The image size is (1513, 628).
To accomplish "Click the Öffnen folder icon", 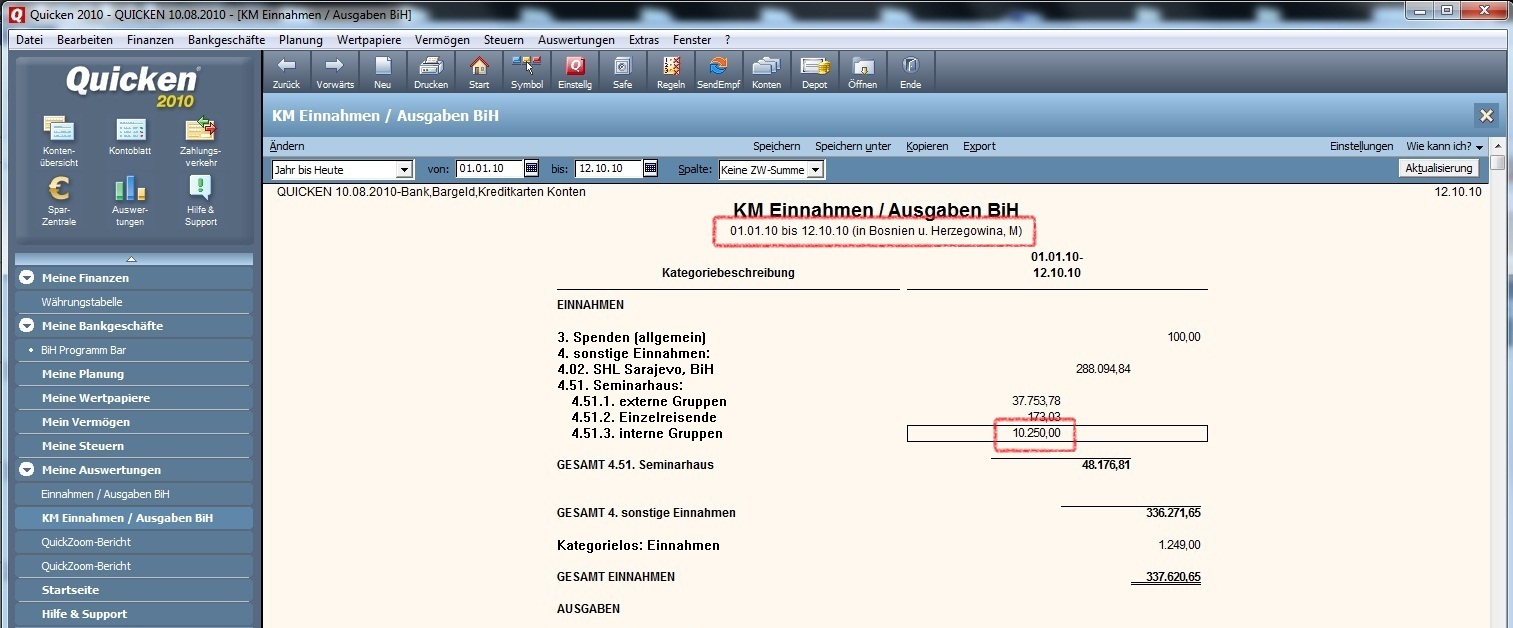I will [862, 72].
